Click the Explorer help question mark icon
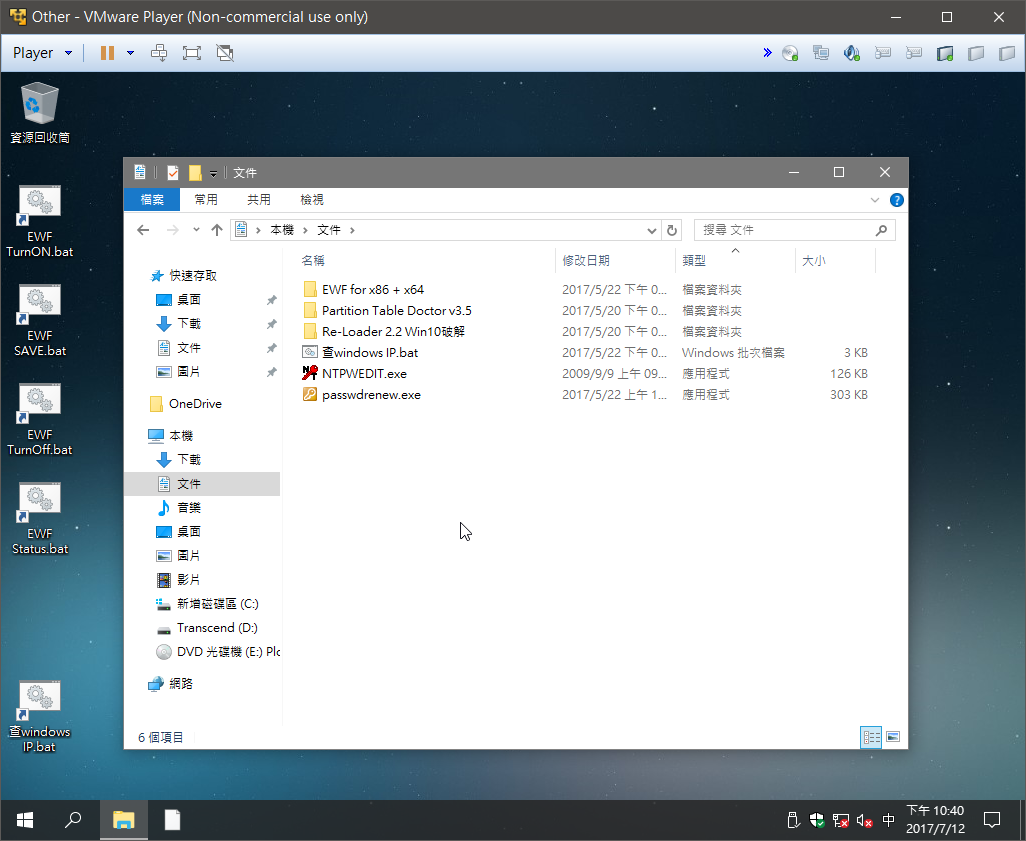This screenshot has width=1026, height=841. pyautogui.click(x=896, y=200)
